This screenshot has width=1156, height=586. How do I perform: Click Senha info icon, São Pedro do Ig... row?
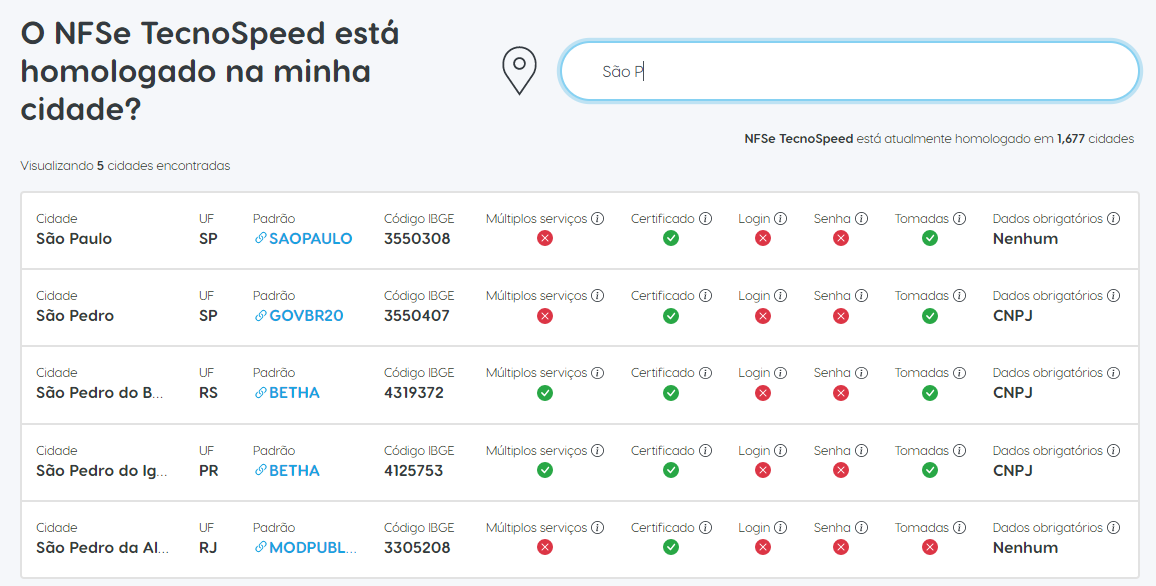click(x=861, y=450)
